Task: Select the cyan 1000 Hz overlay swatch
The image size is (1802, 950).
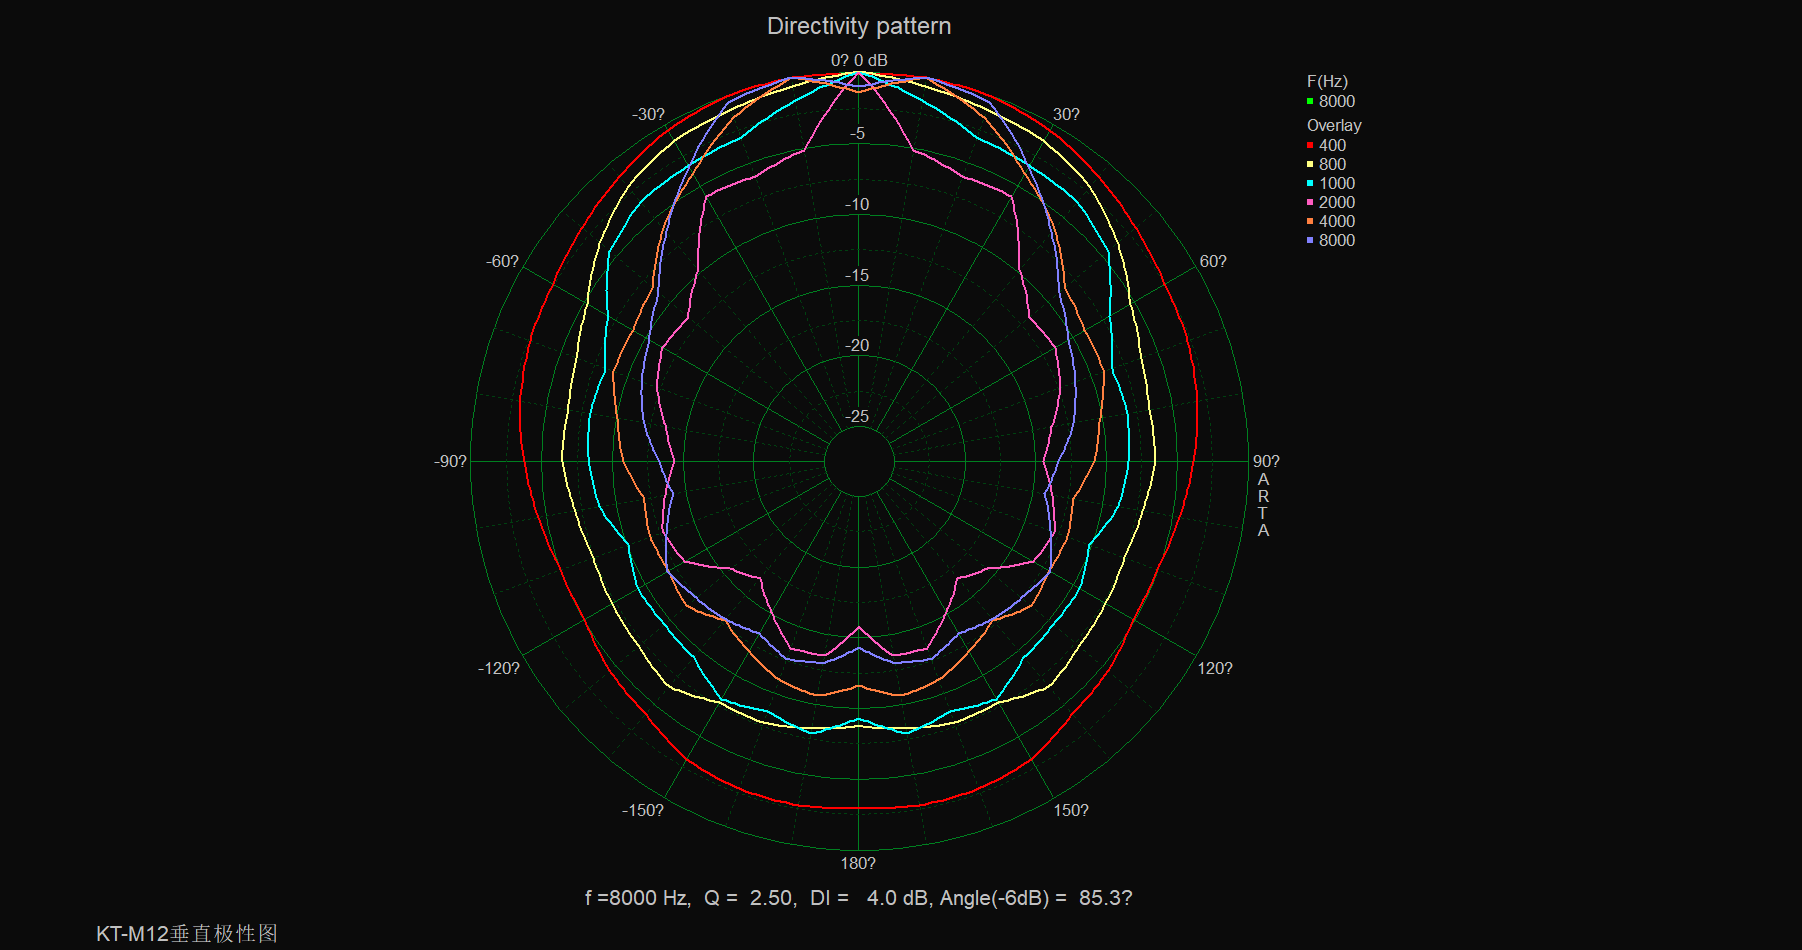Action: [1310, 183]
